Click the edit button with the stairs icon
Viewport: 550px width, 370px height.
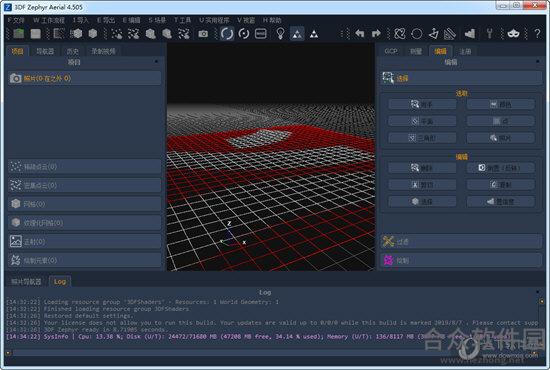501,202
